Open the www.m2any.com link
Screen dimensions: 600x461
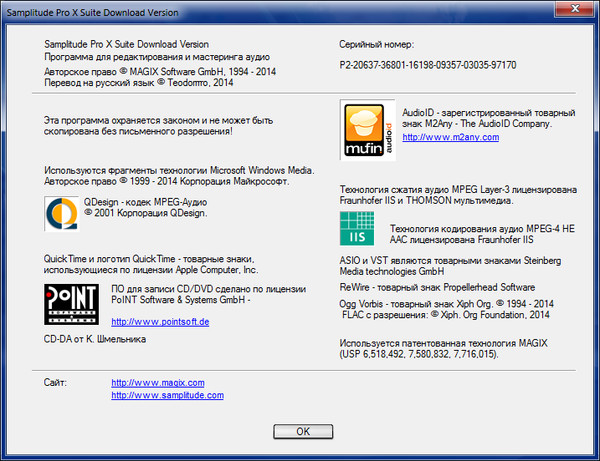[449, 137]
